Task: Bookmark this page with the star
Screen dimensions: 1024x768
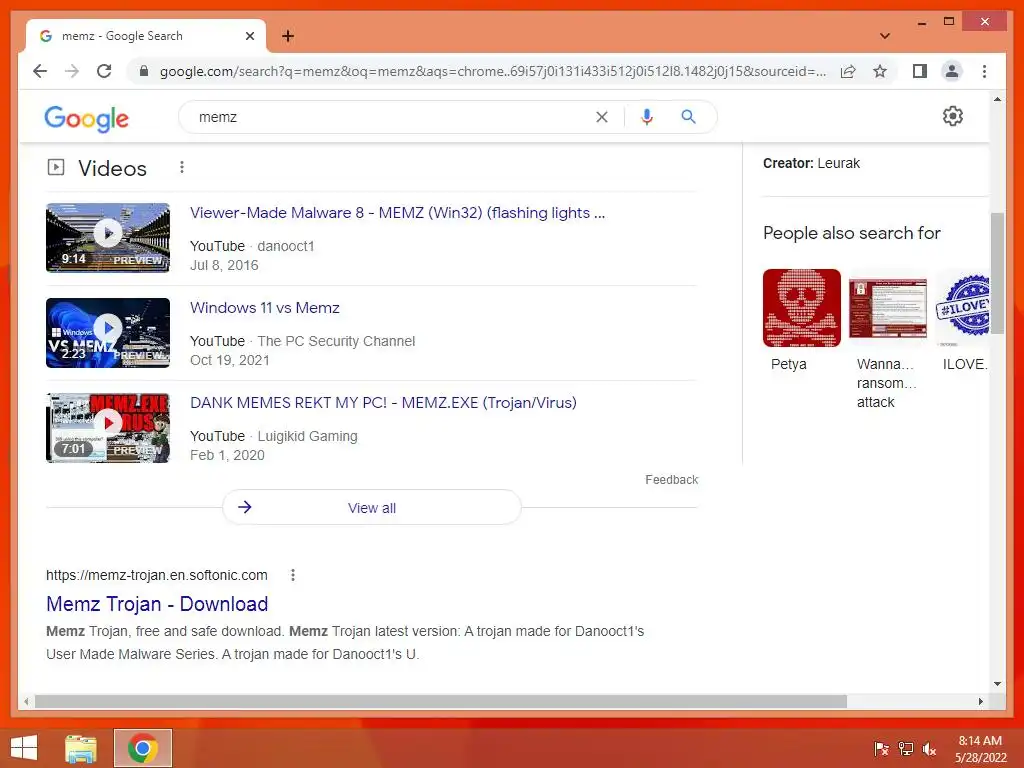Action: click(x=880, y=71)
